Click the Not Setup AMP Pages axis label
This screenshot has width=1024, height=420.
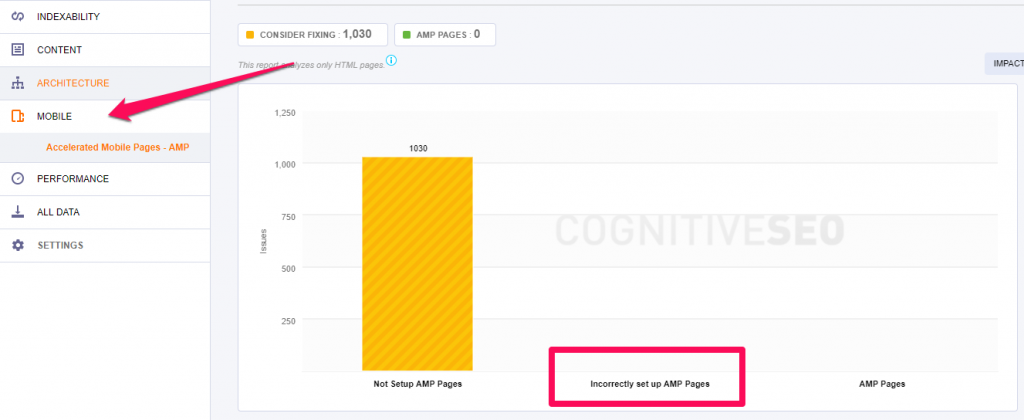click(418, 384)
